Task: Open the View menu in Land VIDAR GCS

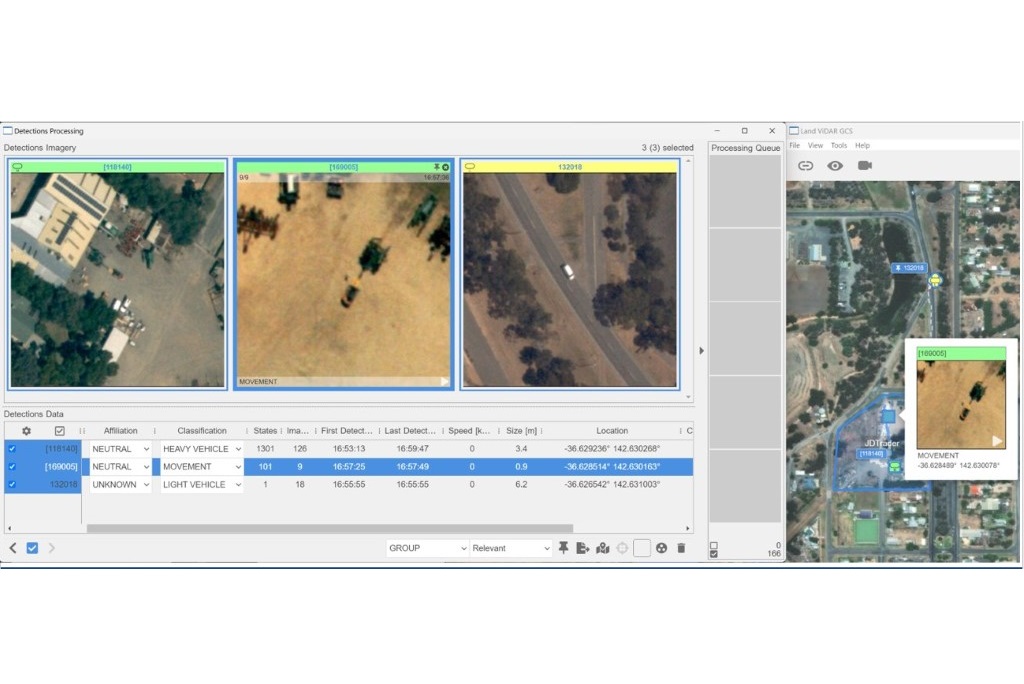Action: click(x=815, y=145)
